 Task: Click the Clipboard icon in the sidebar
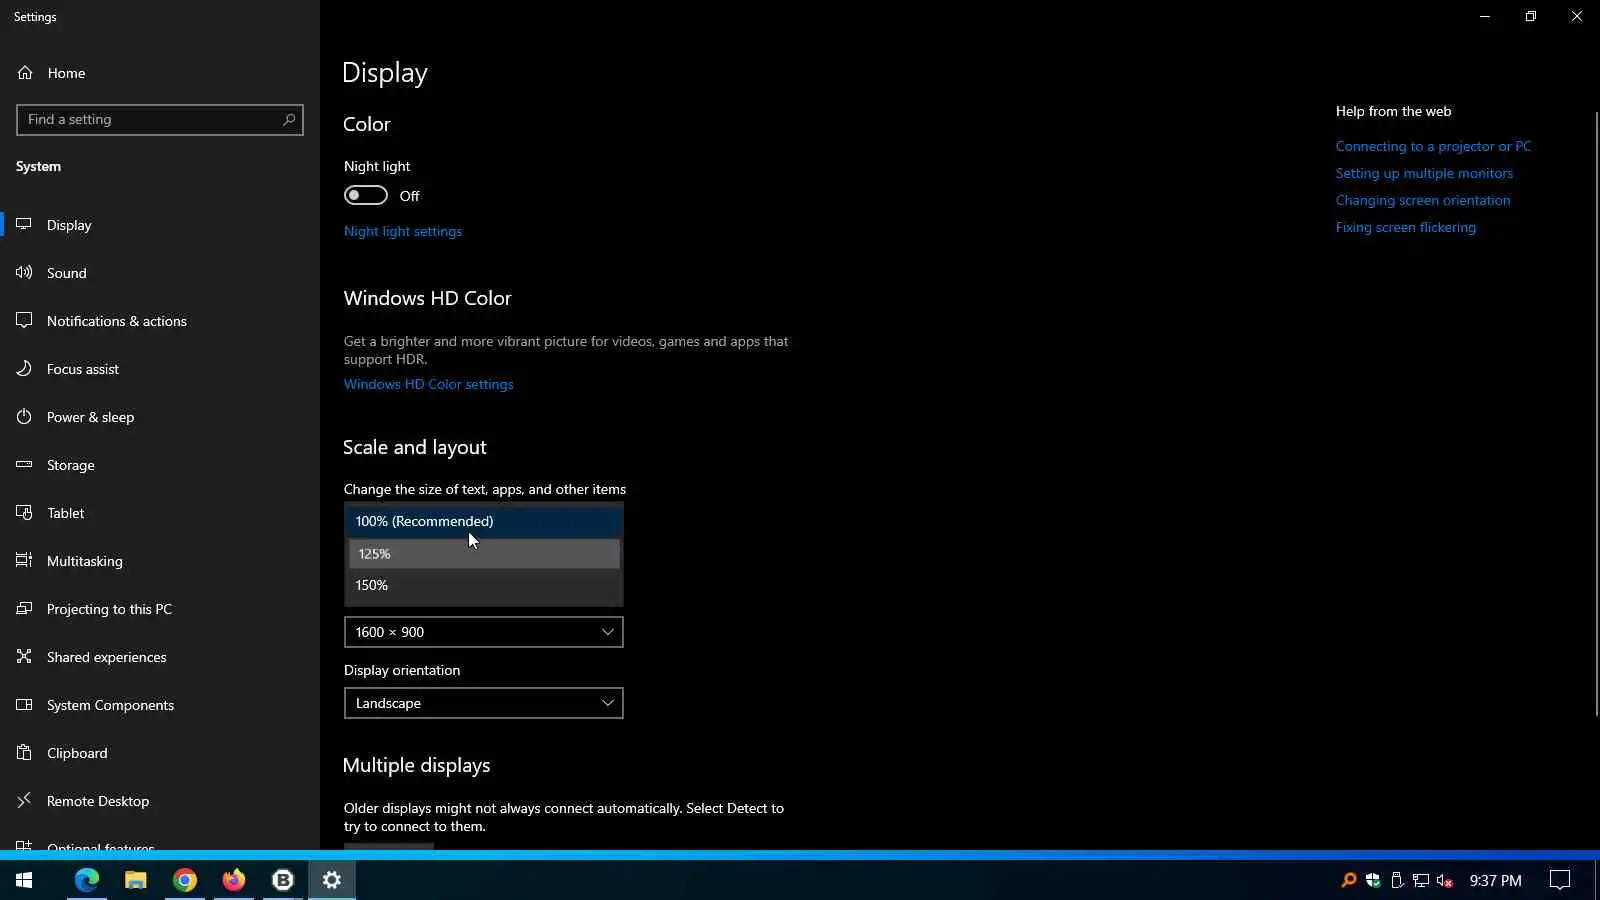(x=24, y=753)
